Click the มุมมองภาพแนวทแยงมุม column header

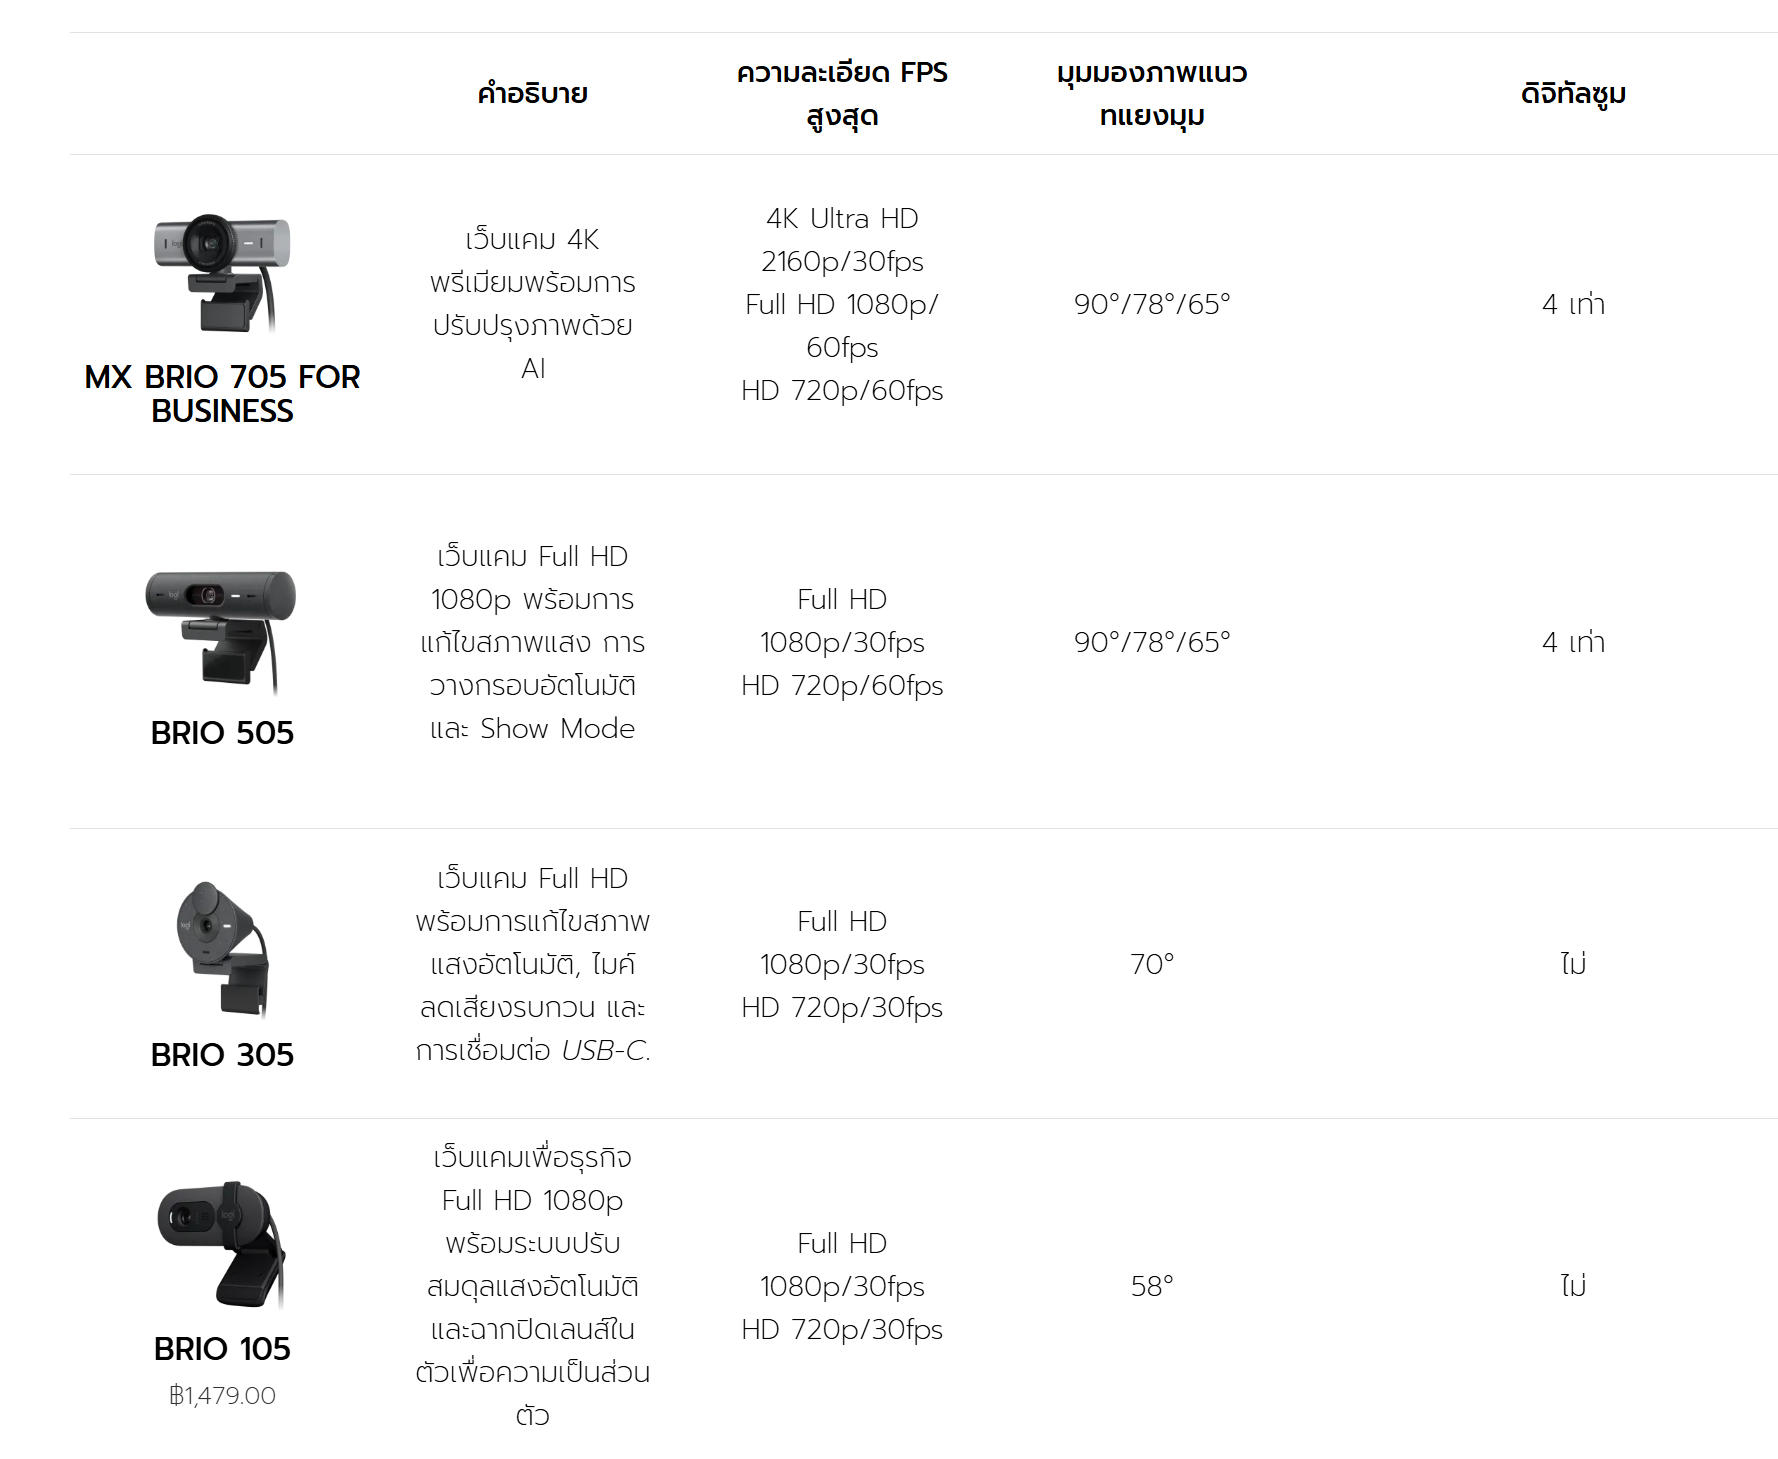(x=1152, y=94)
